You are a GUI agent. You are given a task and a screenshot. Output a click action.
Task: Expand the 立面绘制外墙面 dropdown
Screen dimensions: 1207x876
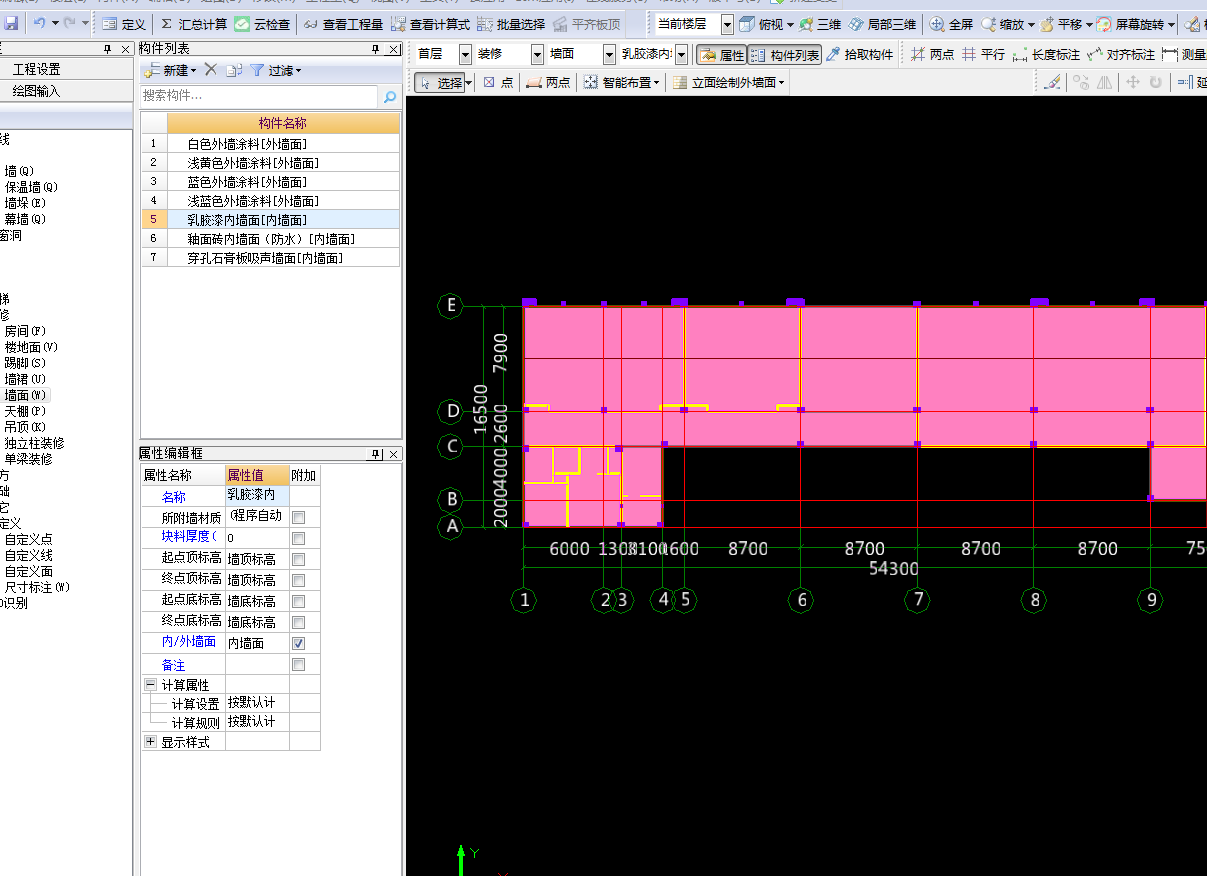click(x=781, y=83)
